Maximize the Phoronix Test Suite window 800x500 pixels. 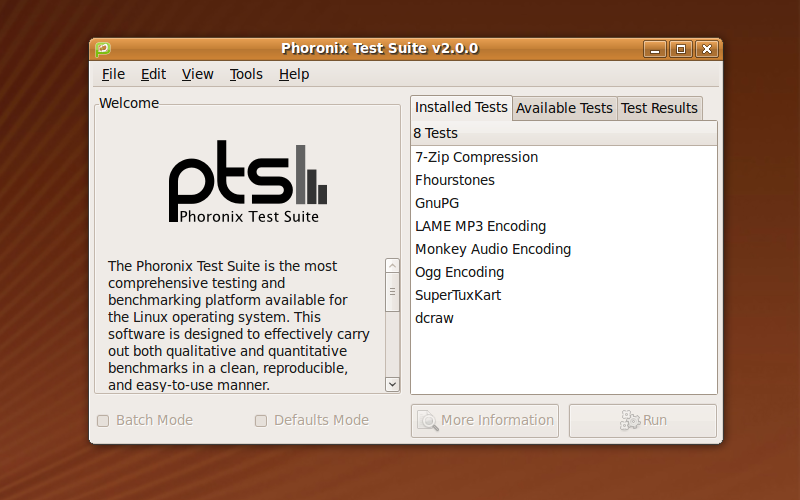681,49
